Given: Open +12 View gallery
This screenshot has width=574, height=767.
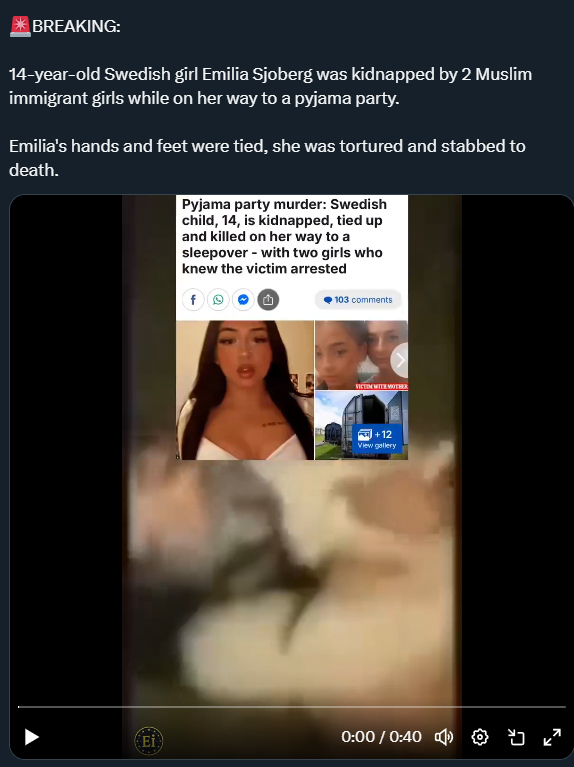Looking at the screenshot, I should [377, 439].
